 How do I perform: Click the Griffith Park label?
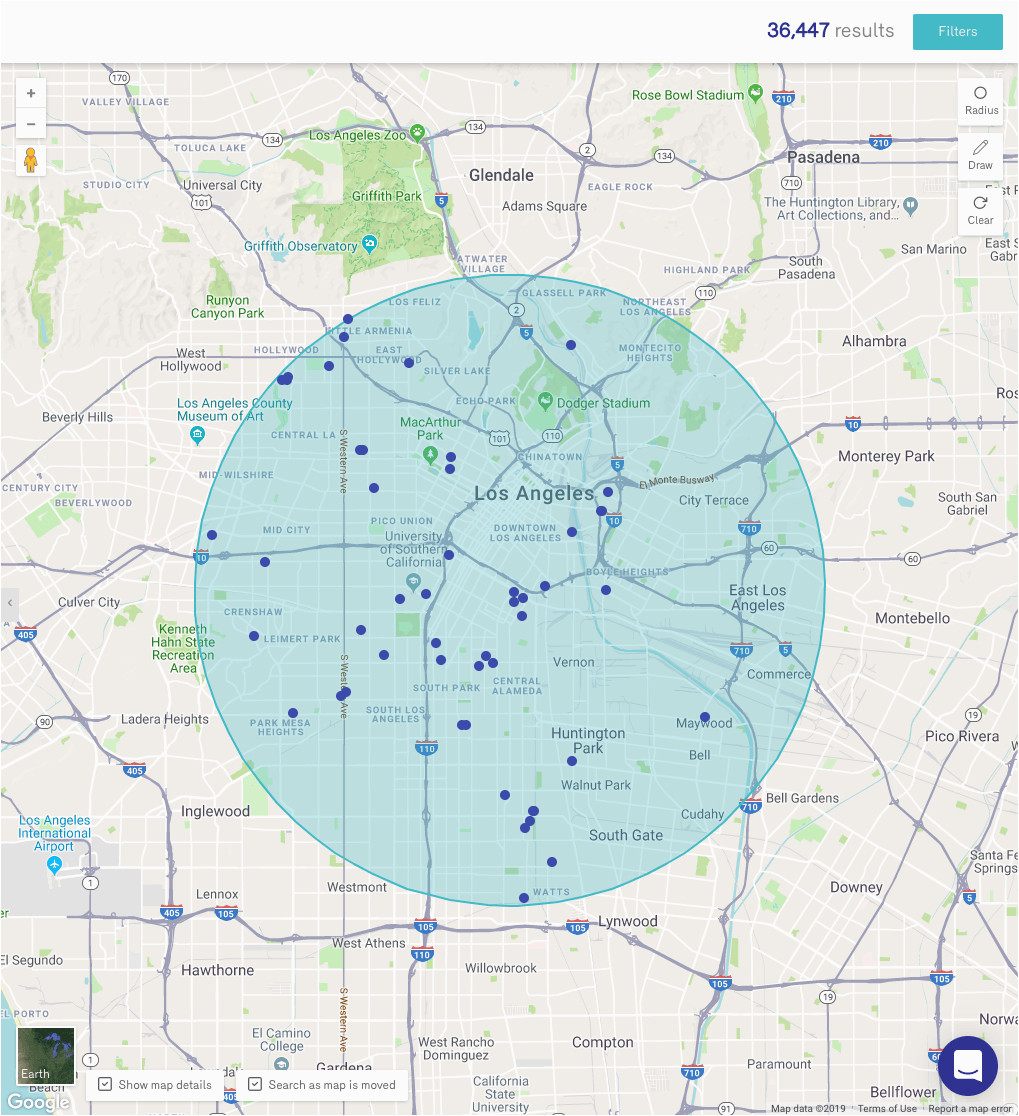(x=386, y=196)
